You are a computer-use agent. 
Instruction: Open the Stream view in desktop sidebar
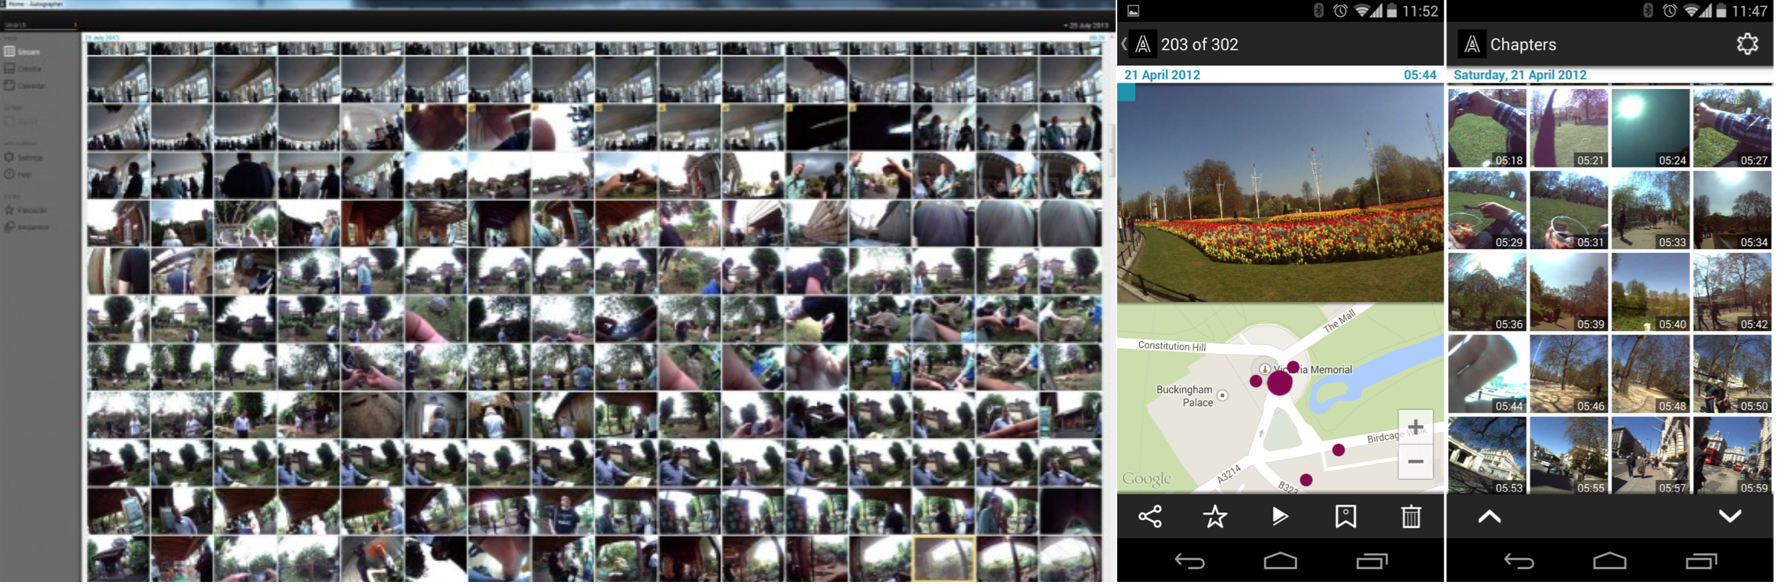(22, 51)
